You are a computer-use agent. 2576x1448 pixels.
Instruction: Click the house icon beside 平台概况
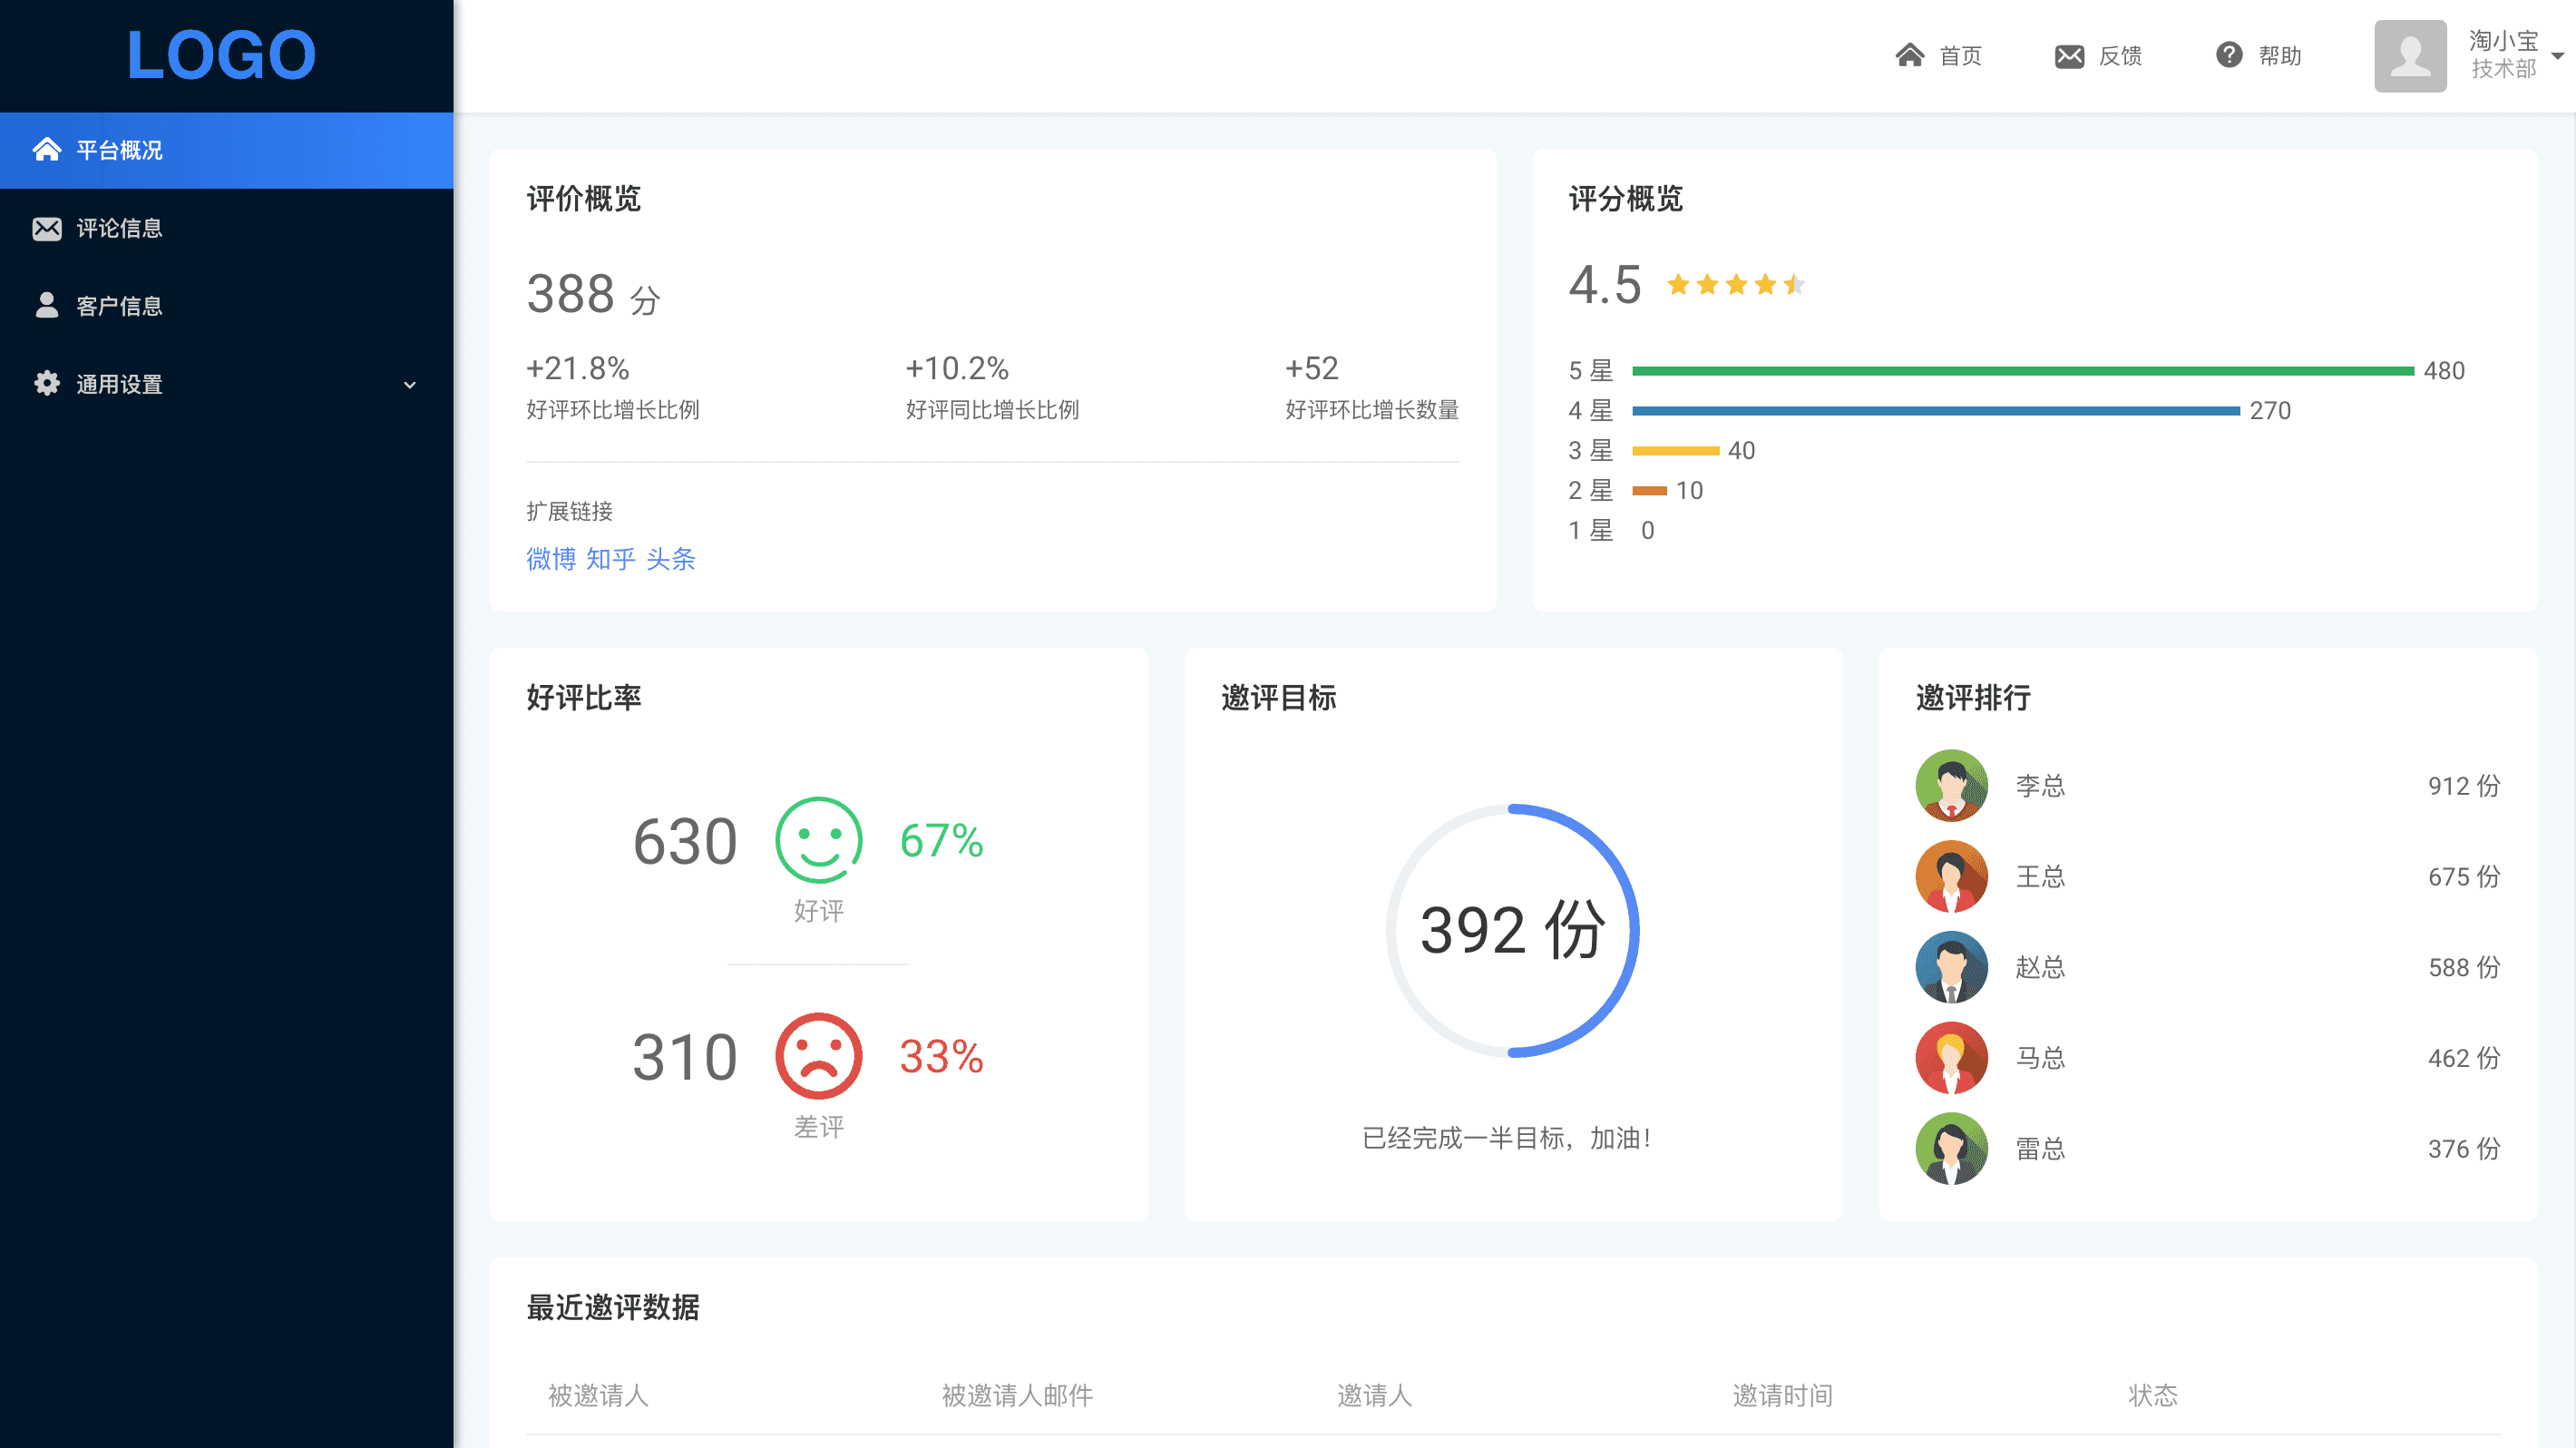(x=46, y=150)
